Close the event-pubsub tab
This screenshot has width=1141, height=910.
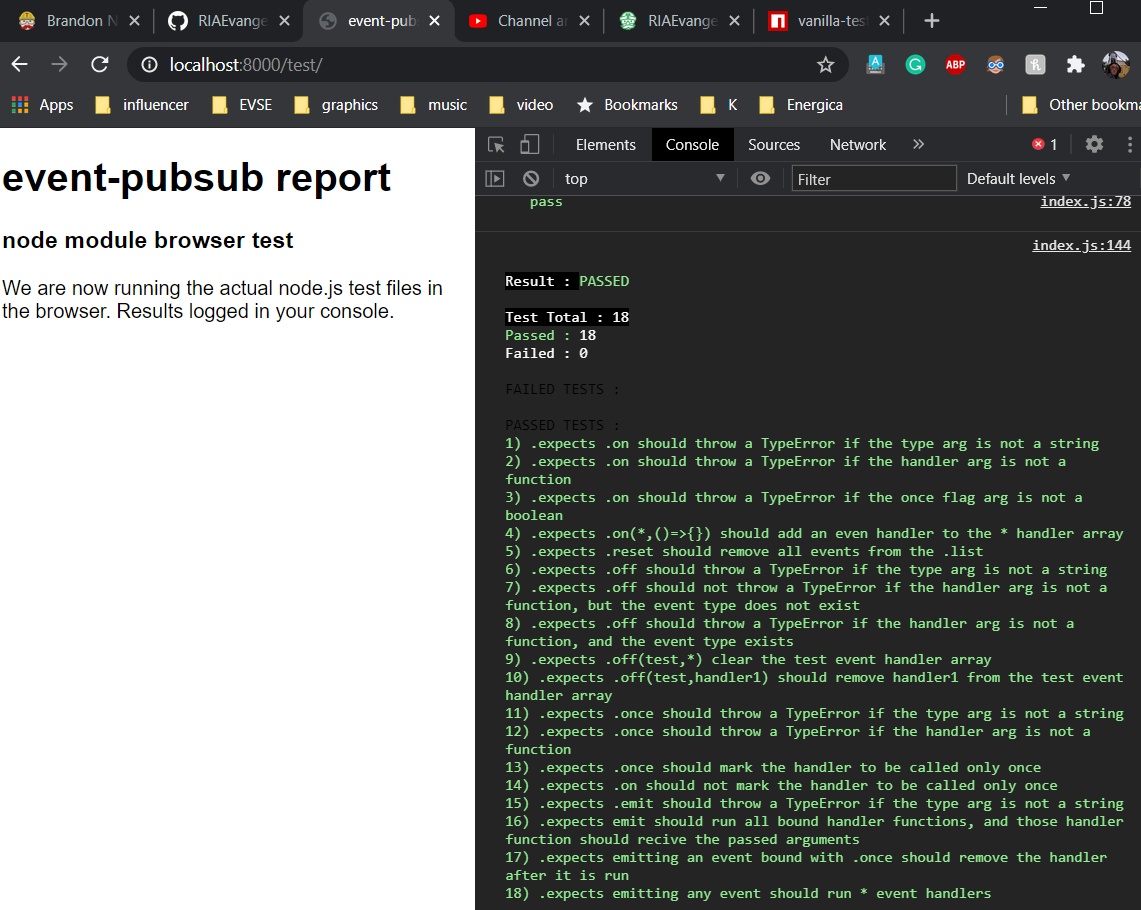tap(434, 21)
